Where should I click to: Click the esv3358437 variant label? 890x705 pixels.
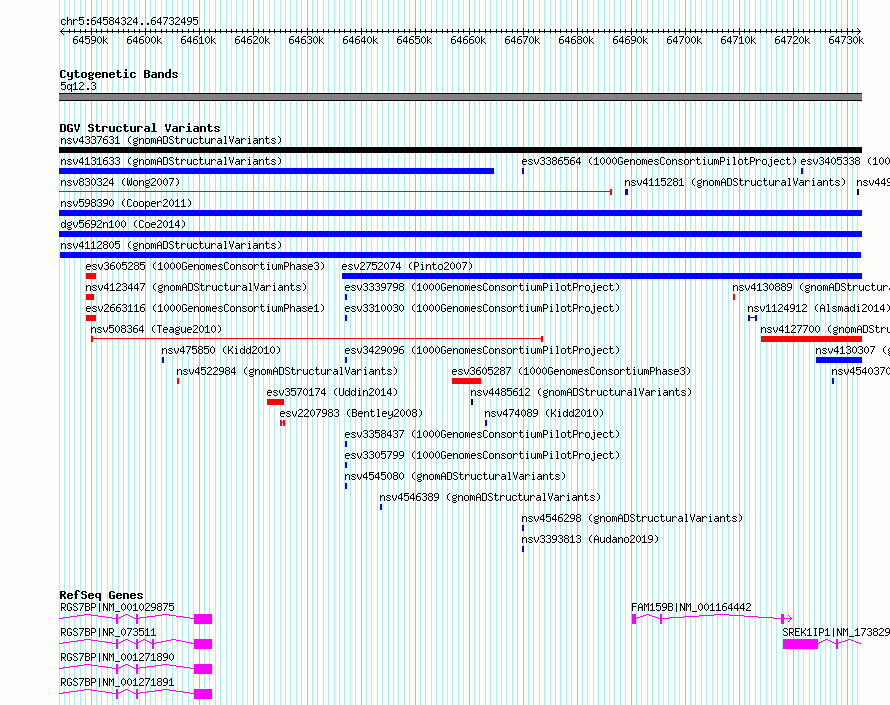(482, 434)
